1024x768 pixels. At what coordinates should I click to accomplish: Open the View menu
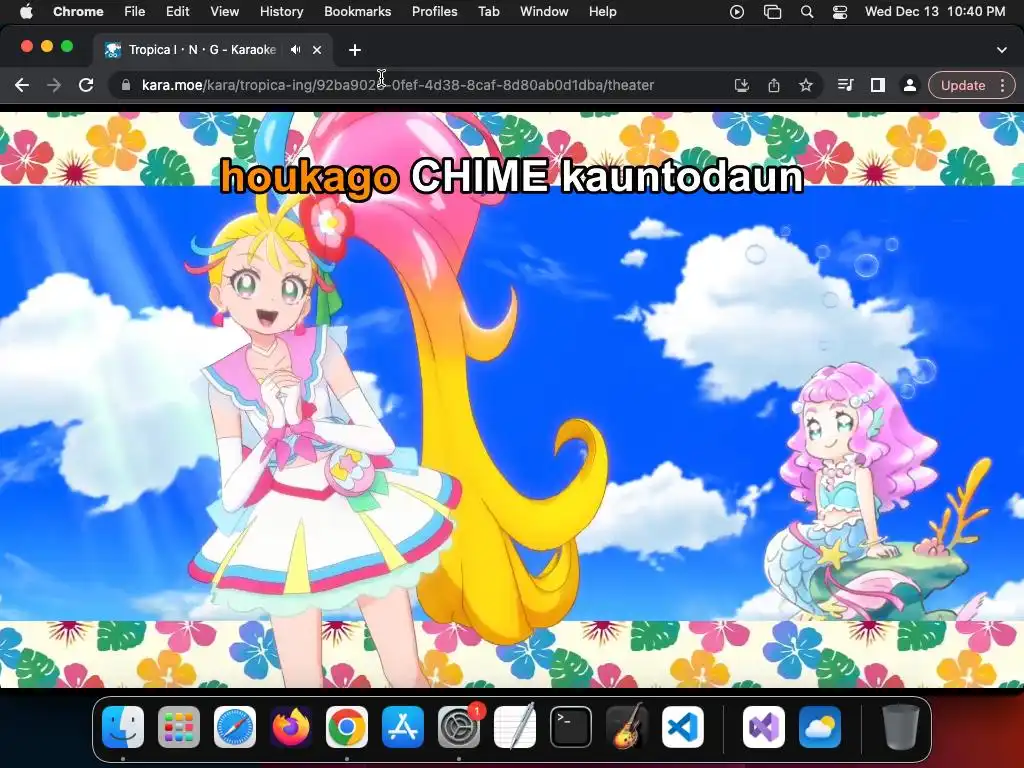click(x=225, y=12)
